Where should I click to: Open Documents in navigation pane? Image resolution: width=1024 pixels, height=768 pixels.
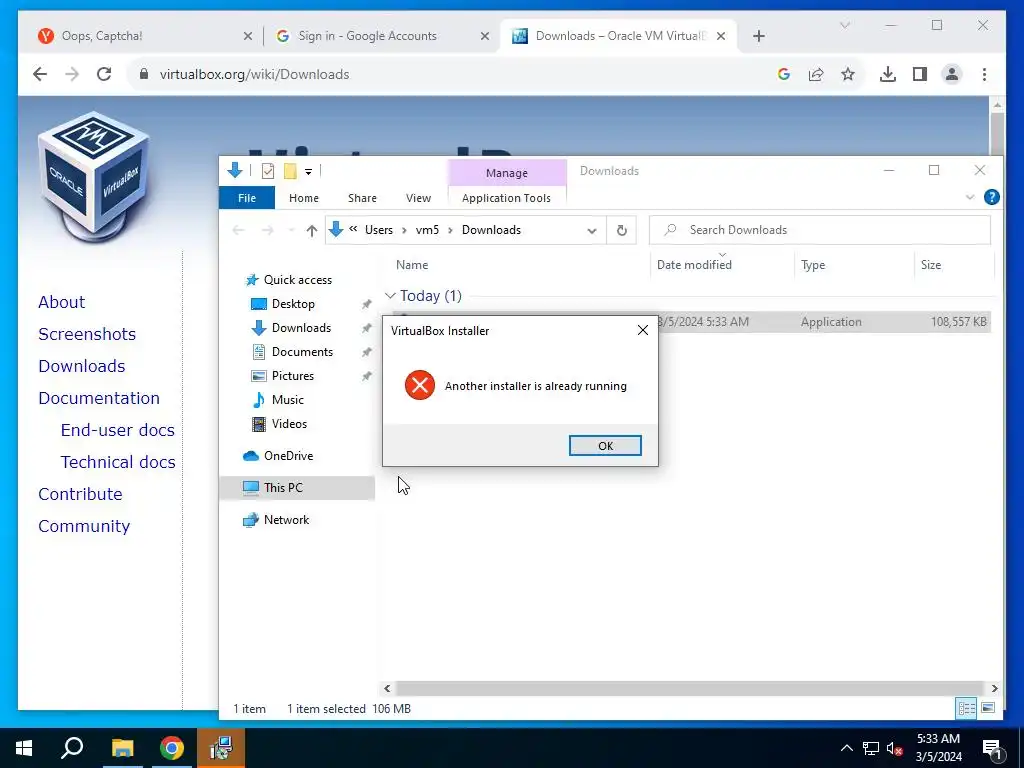pos(302,351)
